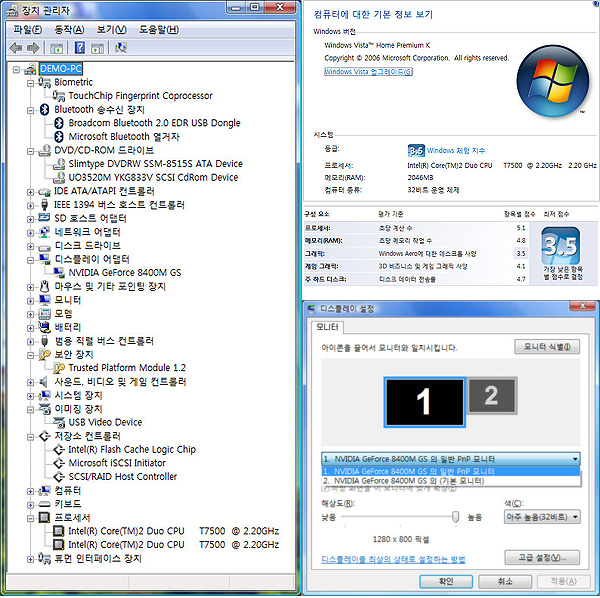Click the scan for hardware changes toolbar icon
The width and height of the screenshot is (600, 598).
click(x=121, y=48)
